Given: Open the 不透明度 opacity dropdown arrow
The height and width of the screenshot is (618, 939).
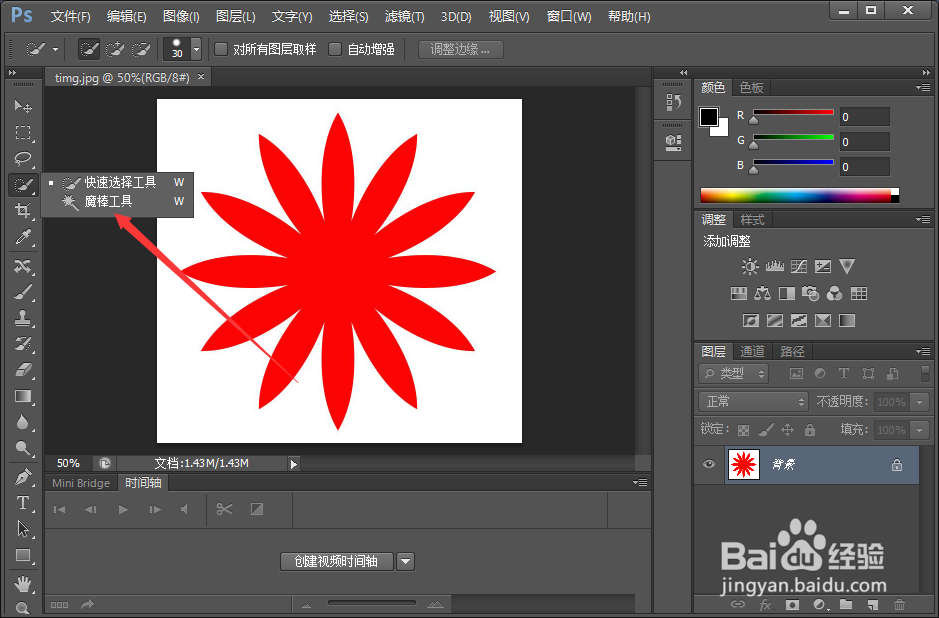Looking at the screenshot, I should point(920,402).
